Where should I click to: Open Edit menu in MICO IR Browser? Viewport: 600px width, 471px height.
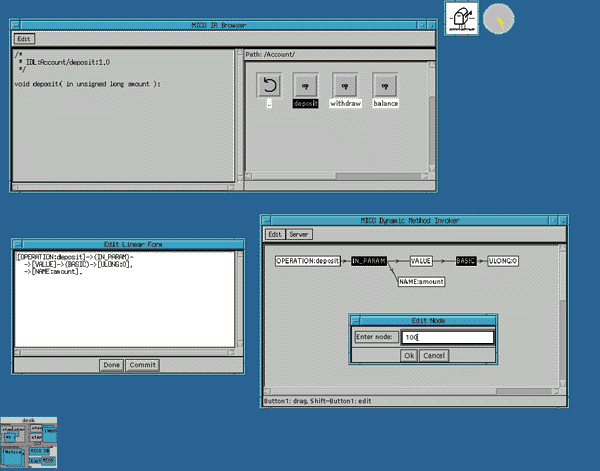(x=24, y=38)
